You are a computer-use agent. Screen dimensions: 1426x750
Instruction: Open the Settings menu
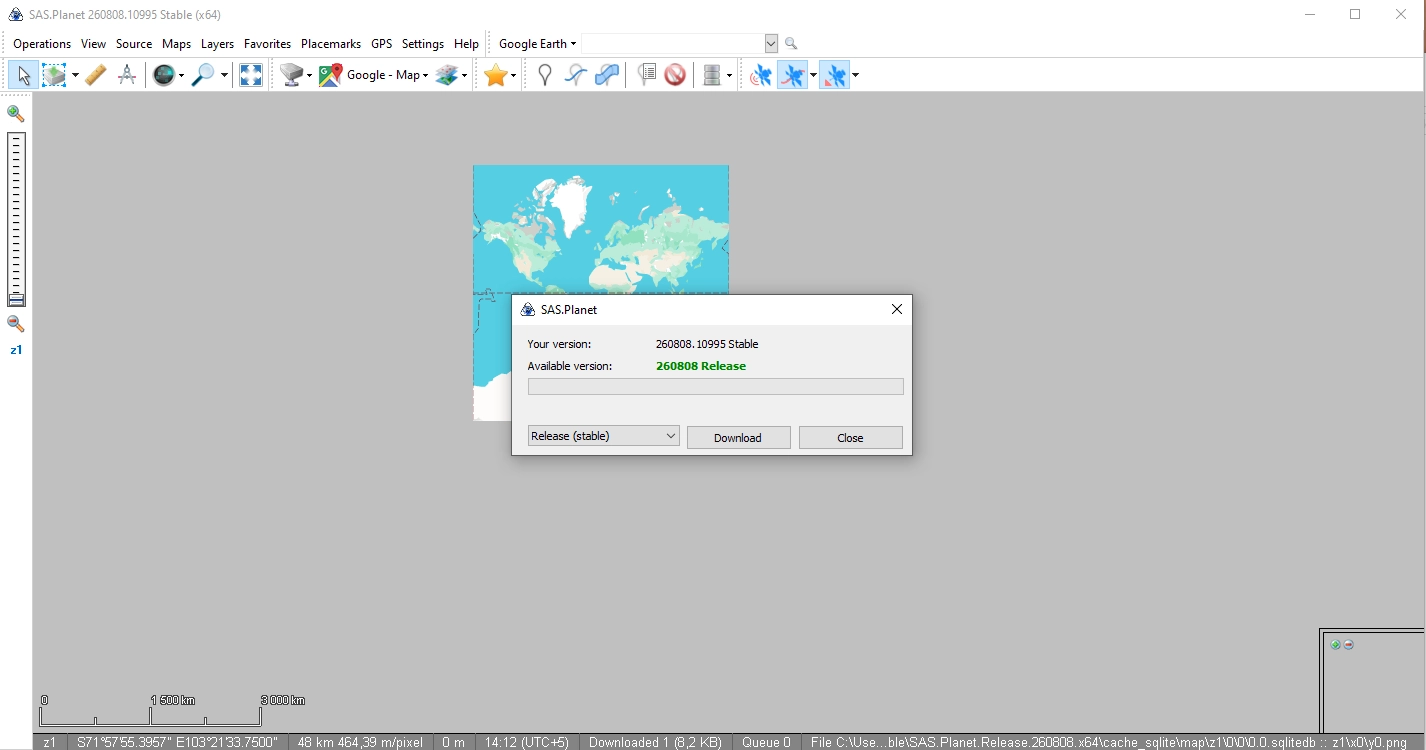click(x=423, y=44)
